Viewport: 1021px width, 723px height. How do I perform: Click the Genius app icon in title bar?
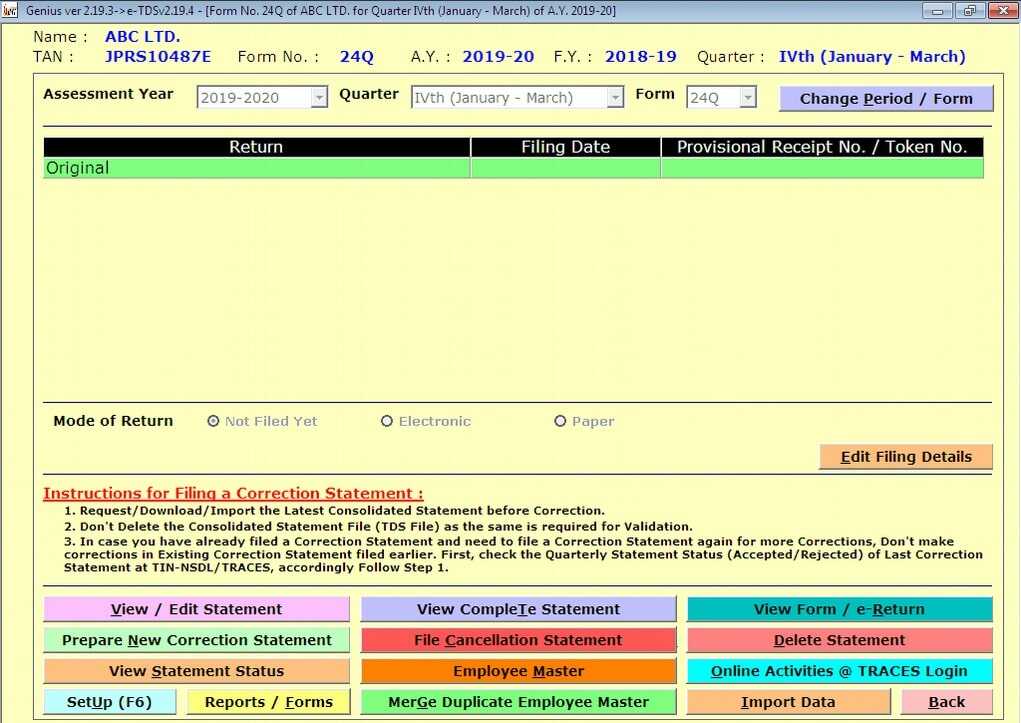coord(10,10)
